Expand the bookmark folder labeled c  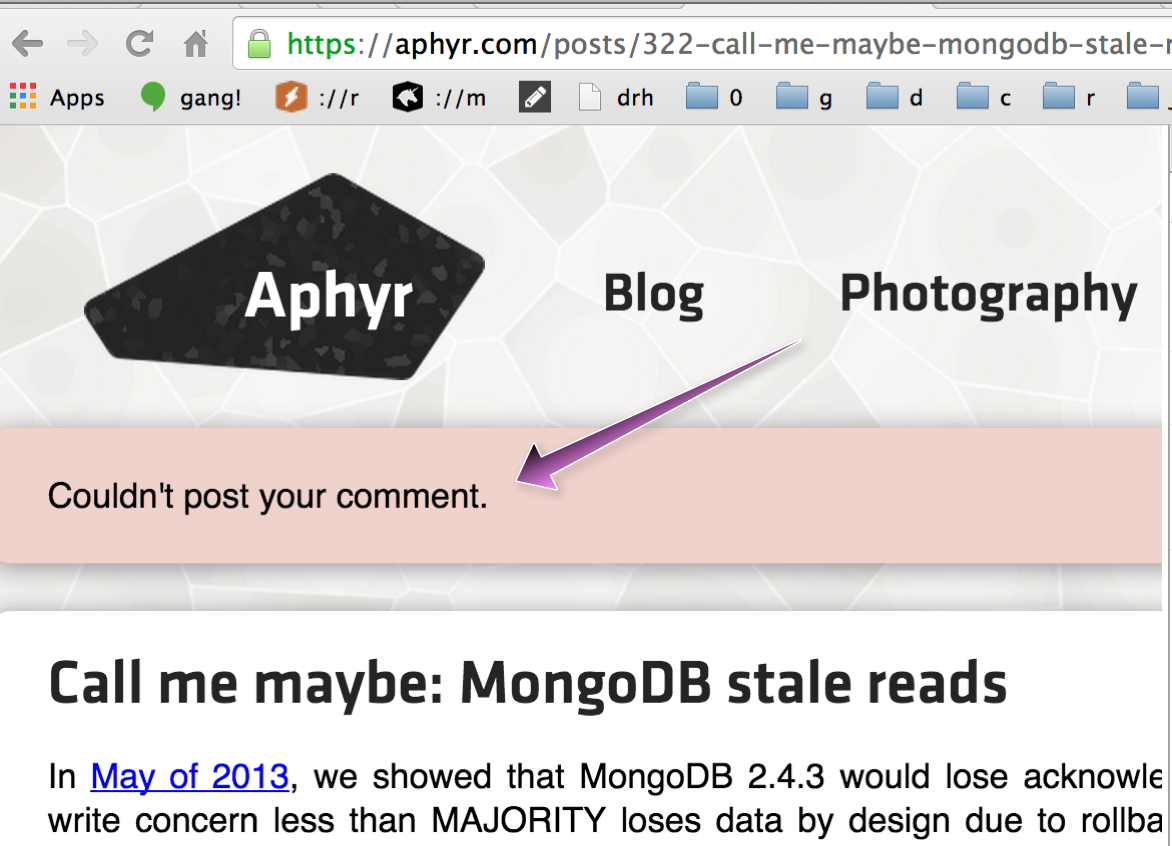984,97
